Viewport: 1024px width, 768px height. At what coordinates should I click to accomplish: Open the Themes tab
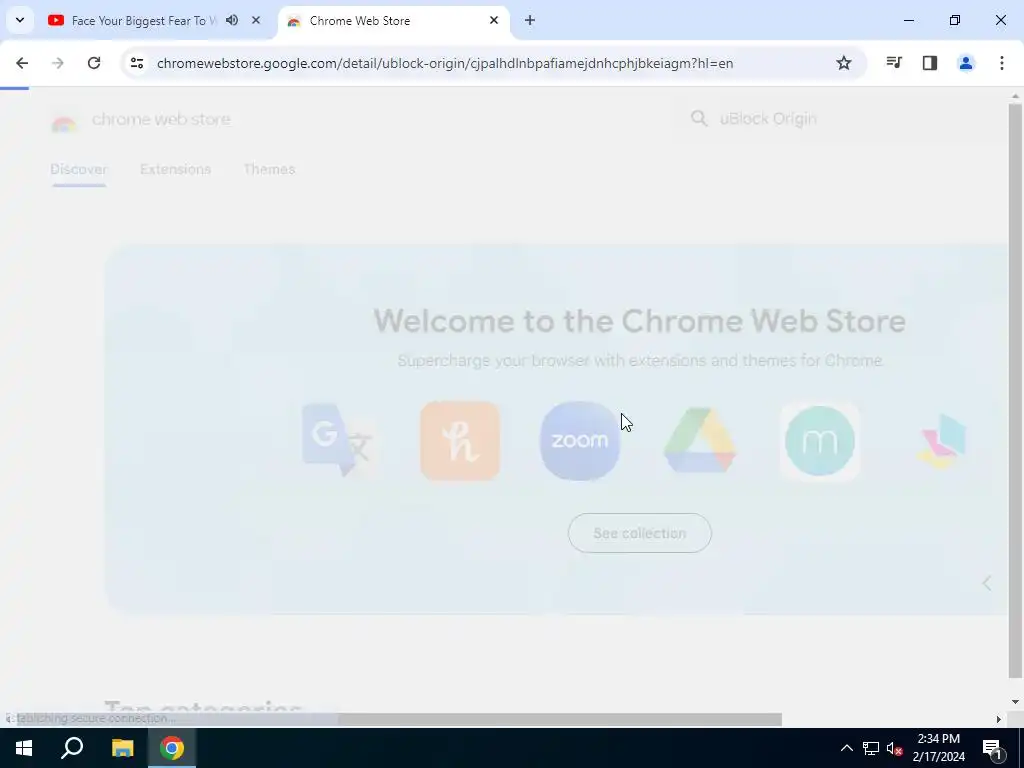coord(269,169)
